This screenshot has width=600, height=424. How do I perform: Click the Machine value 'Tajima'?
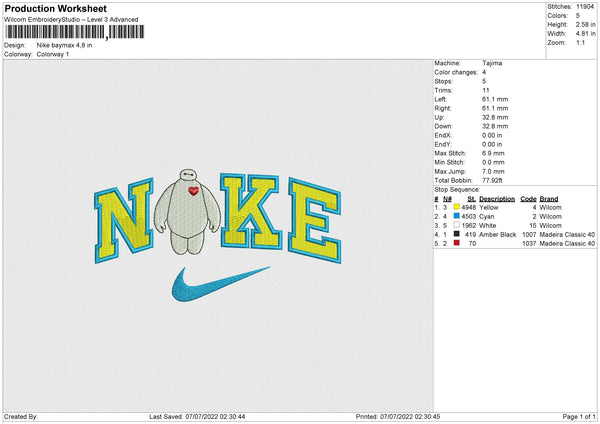tap(492, 63)
